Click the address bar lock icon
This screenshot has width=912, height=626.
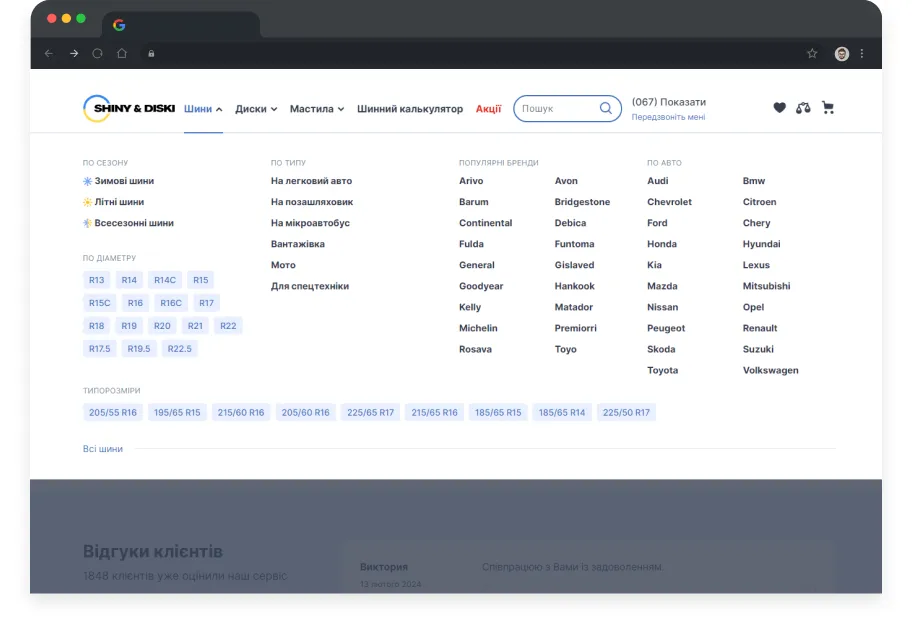(x=151, y=54)
